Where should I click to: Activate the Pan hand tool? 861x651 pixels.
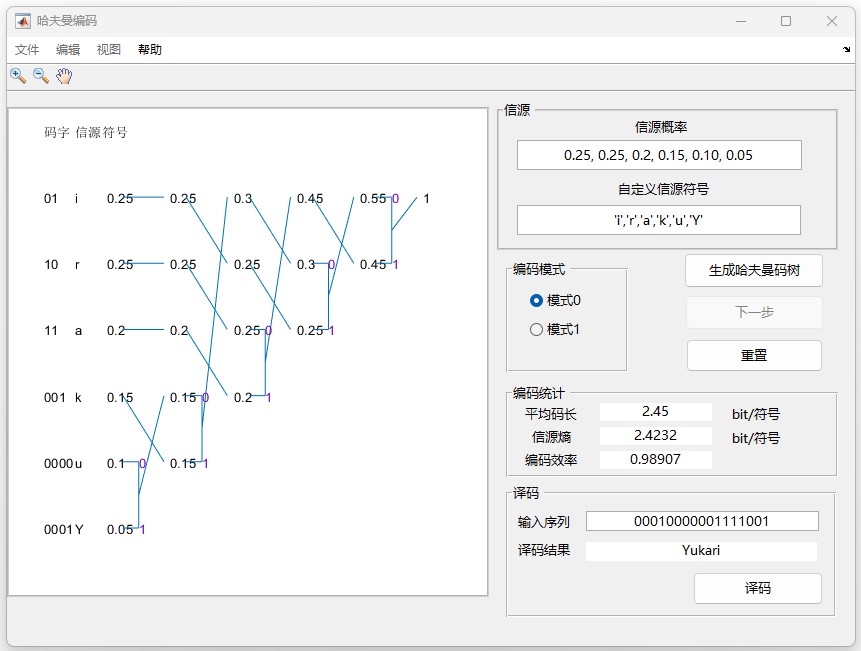(64, 76)
